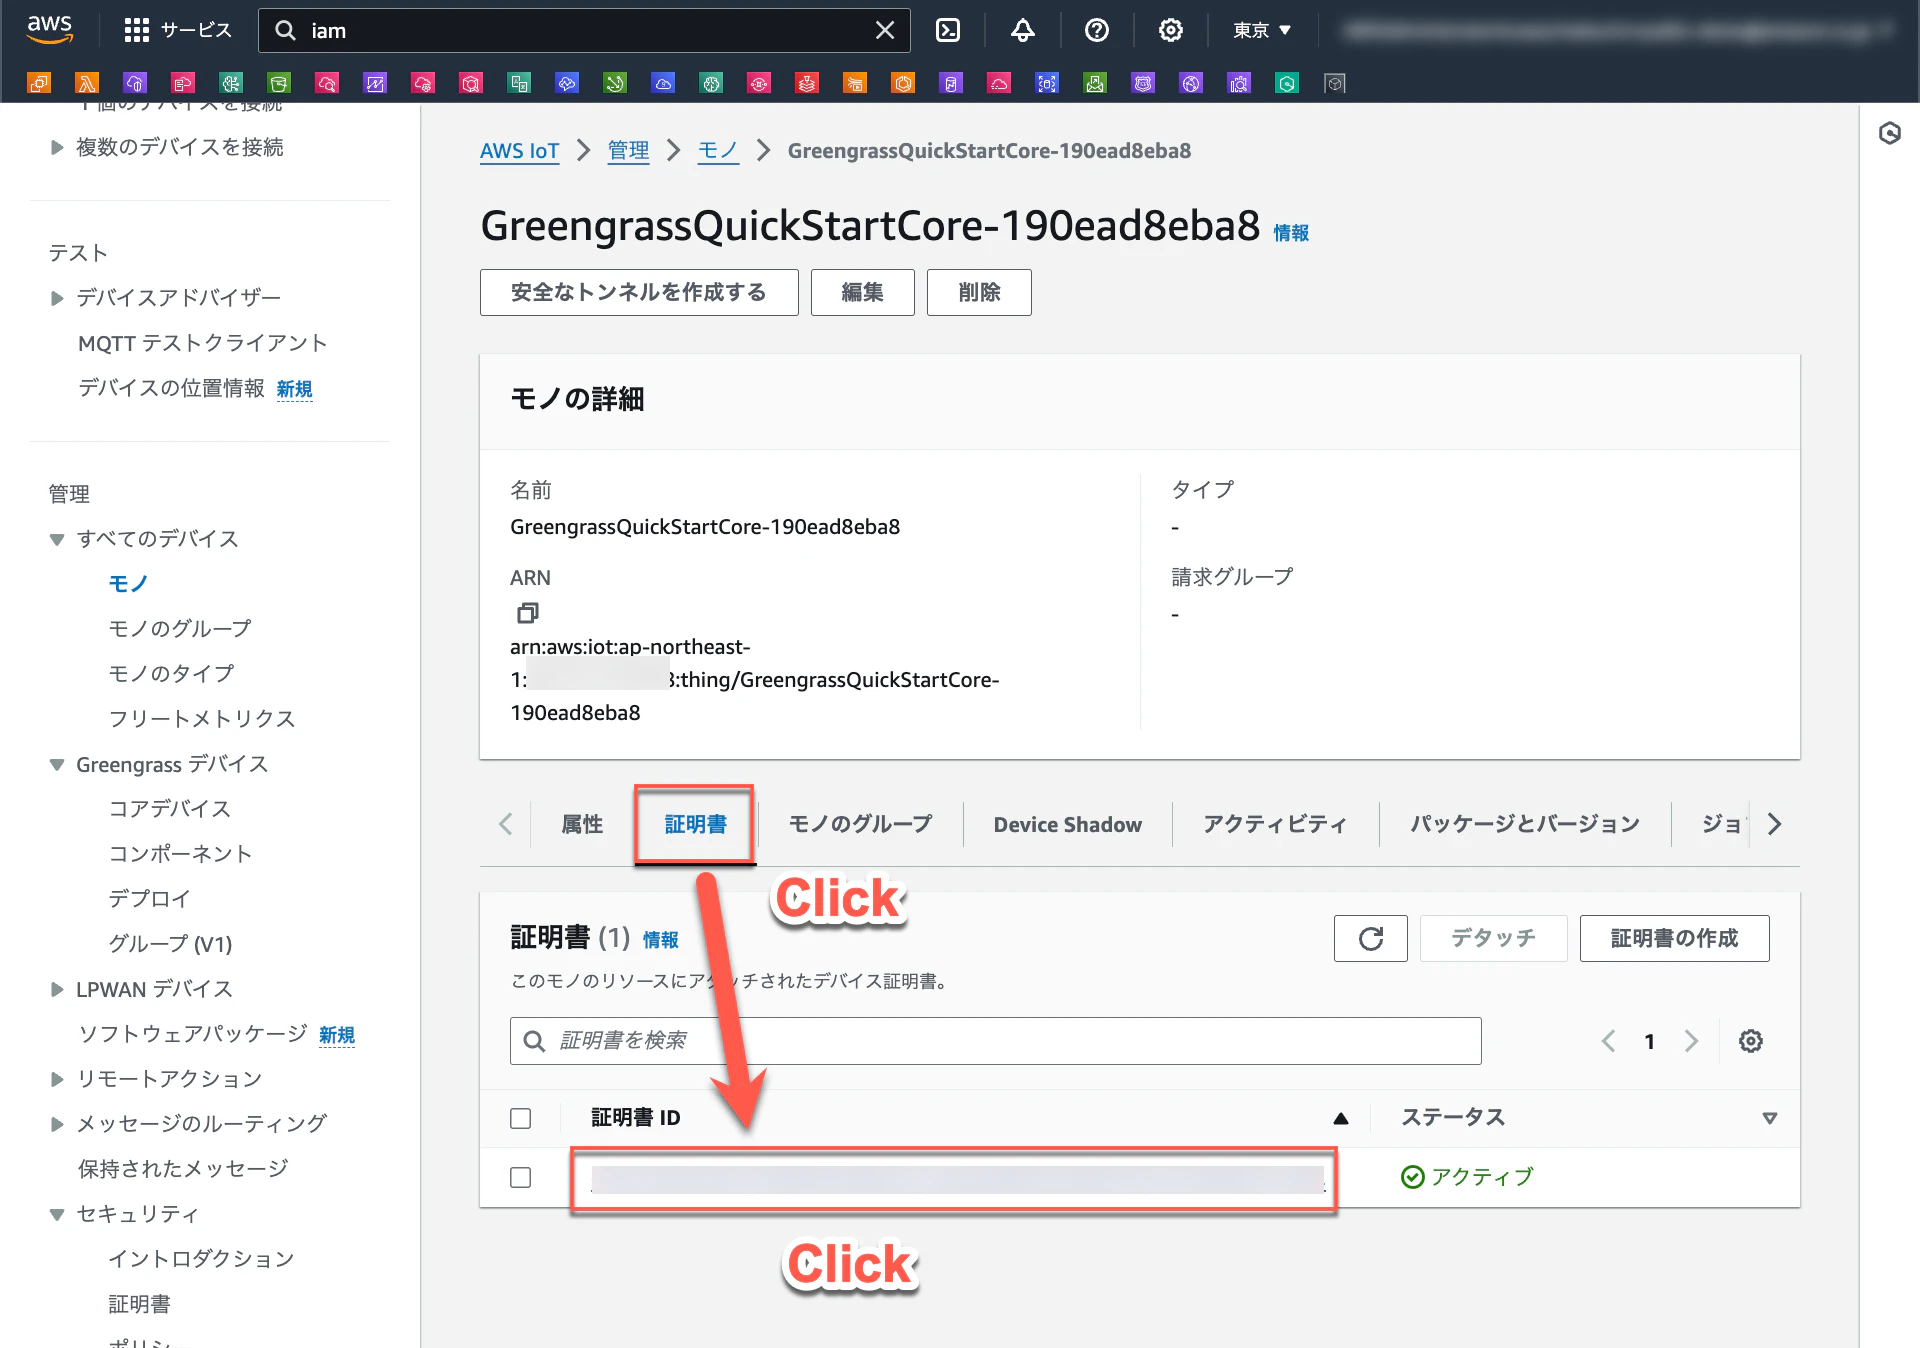Switch to the アクティビティ tab
The height and width of the screenshot is (1348, 1920).
1275,824
